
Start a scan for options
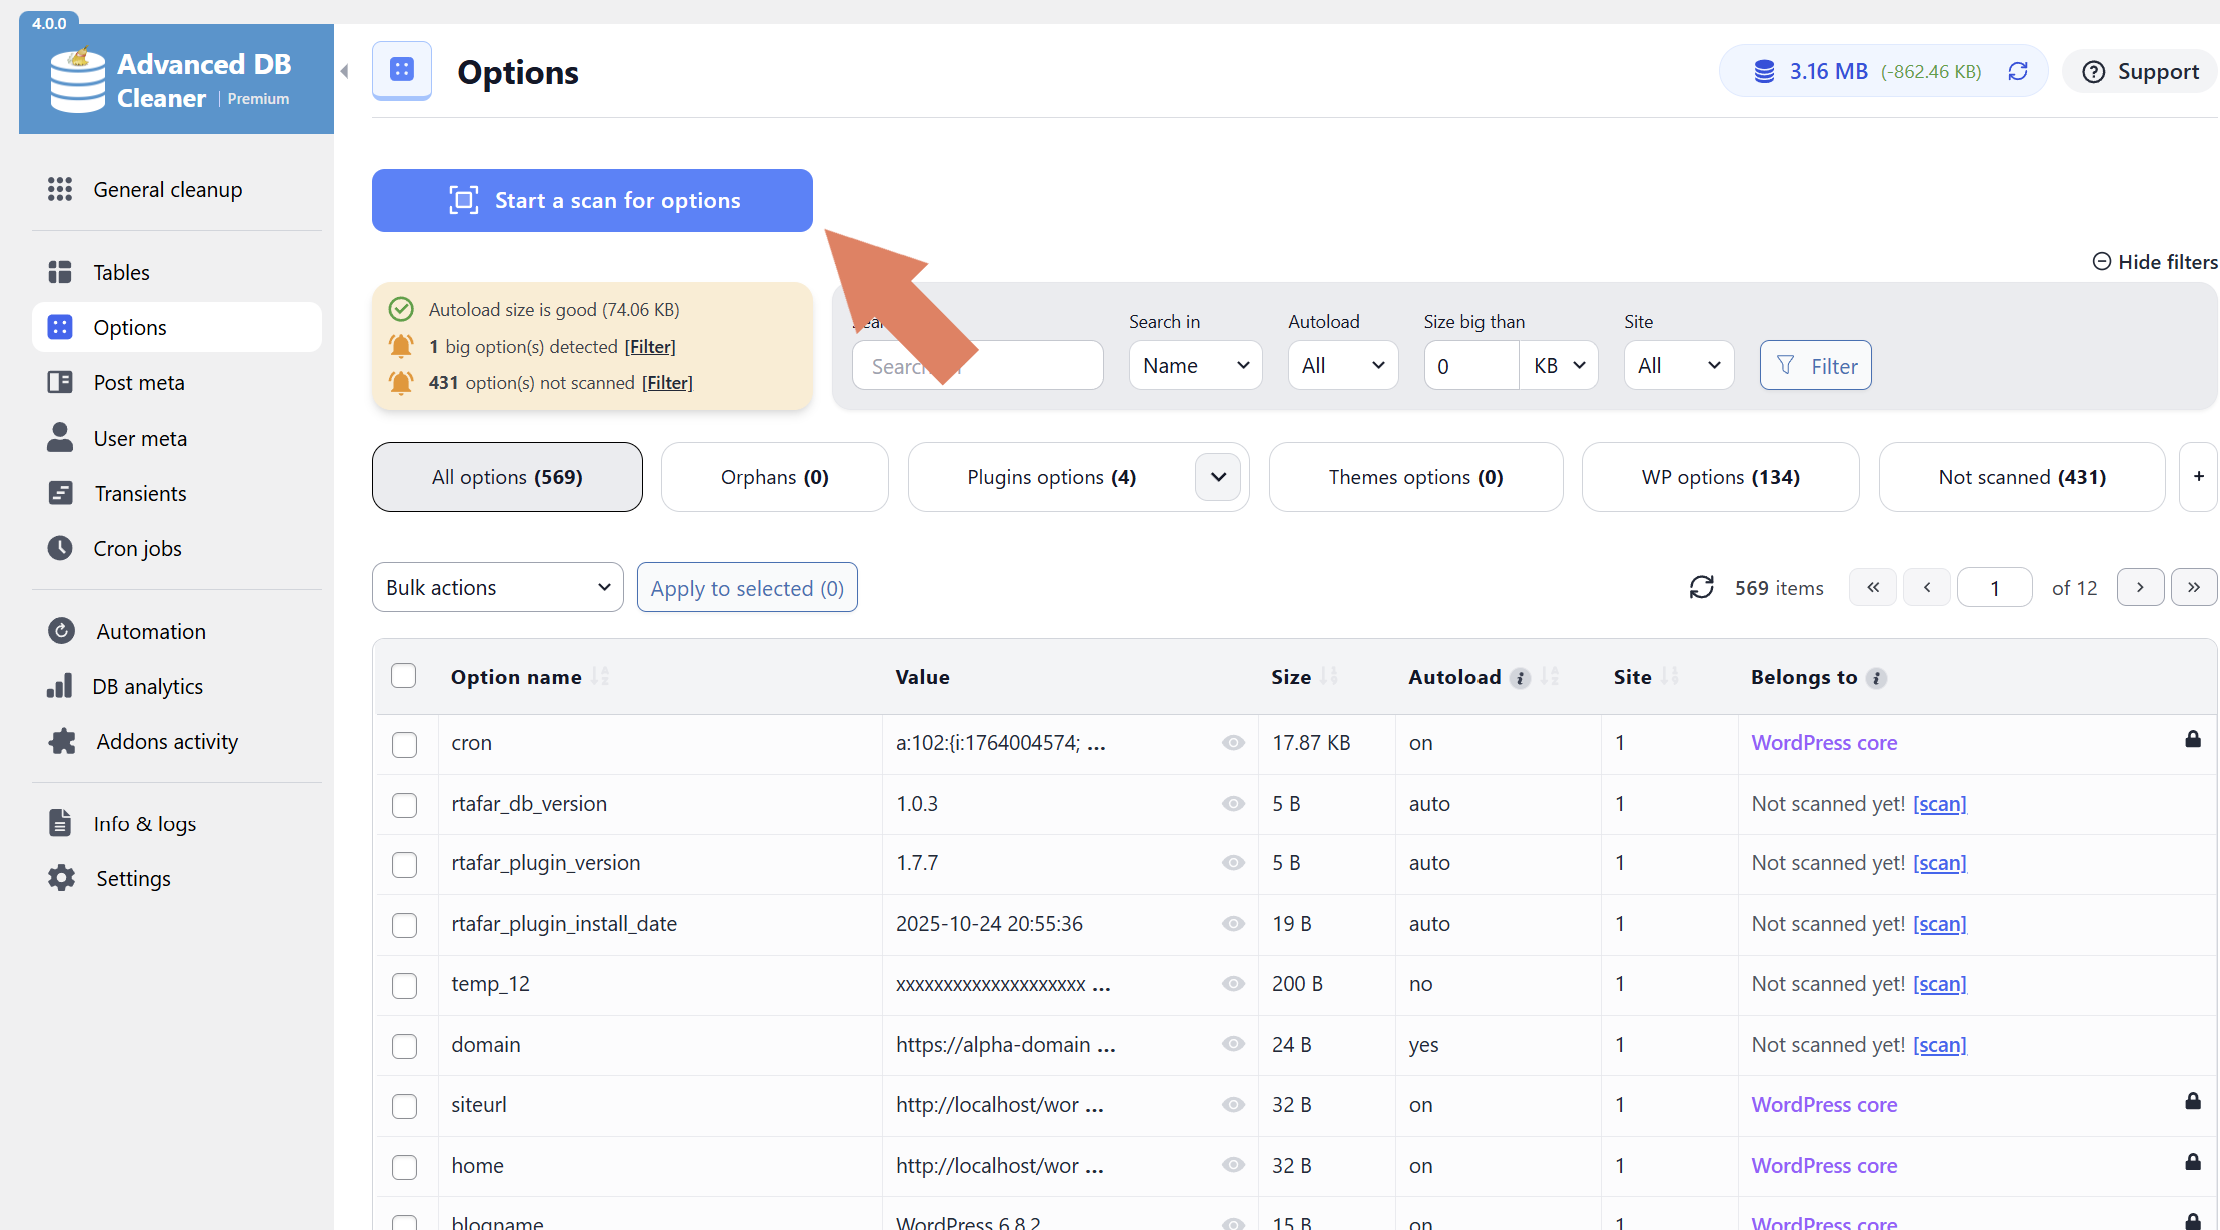592,200
